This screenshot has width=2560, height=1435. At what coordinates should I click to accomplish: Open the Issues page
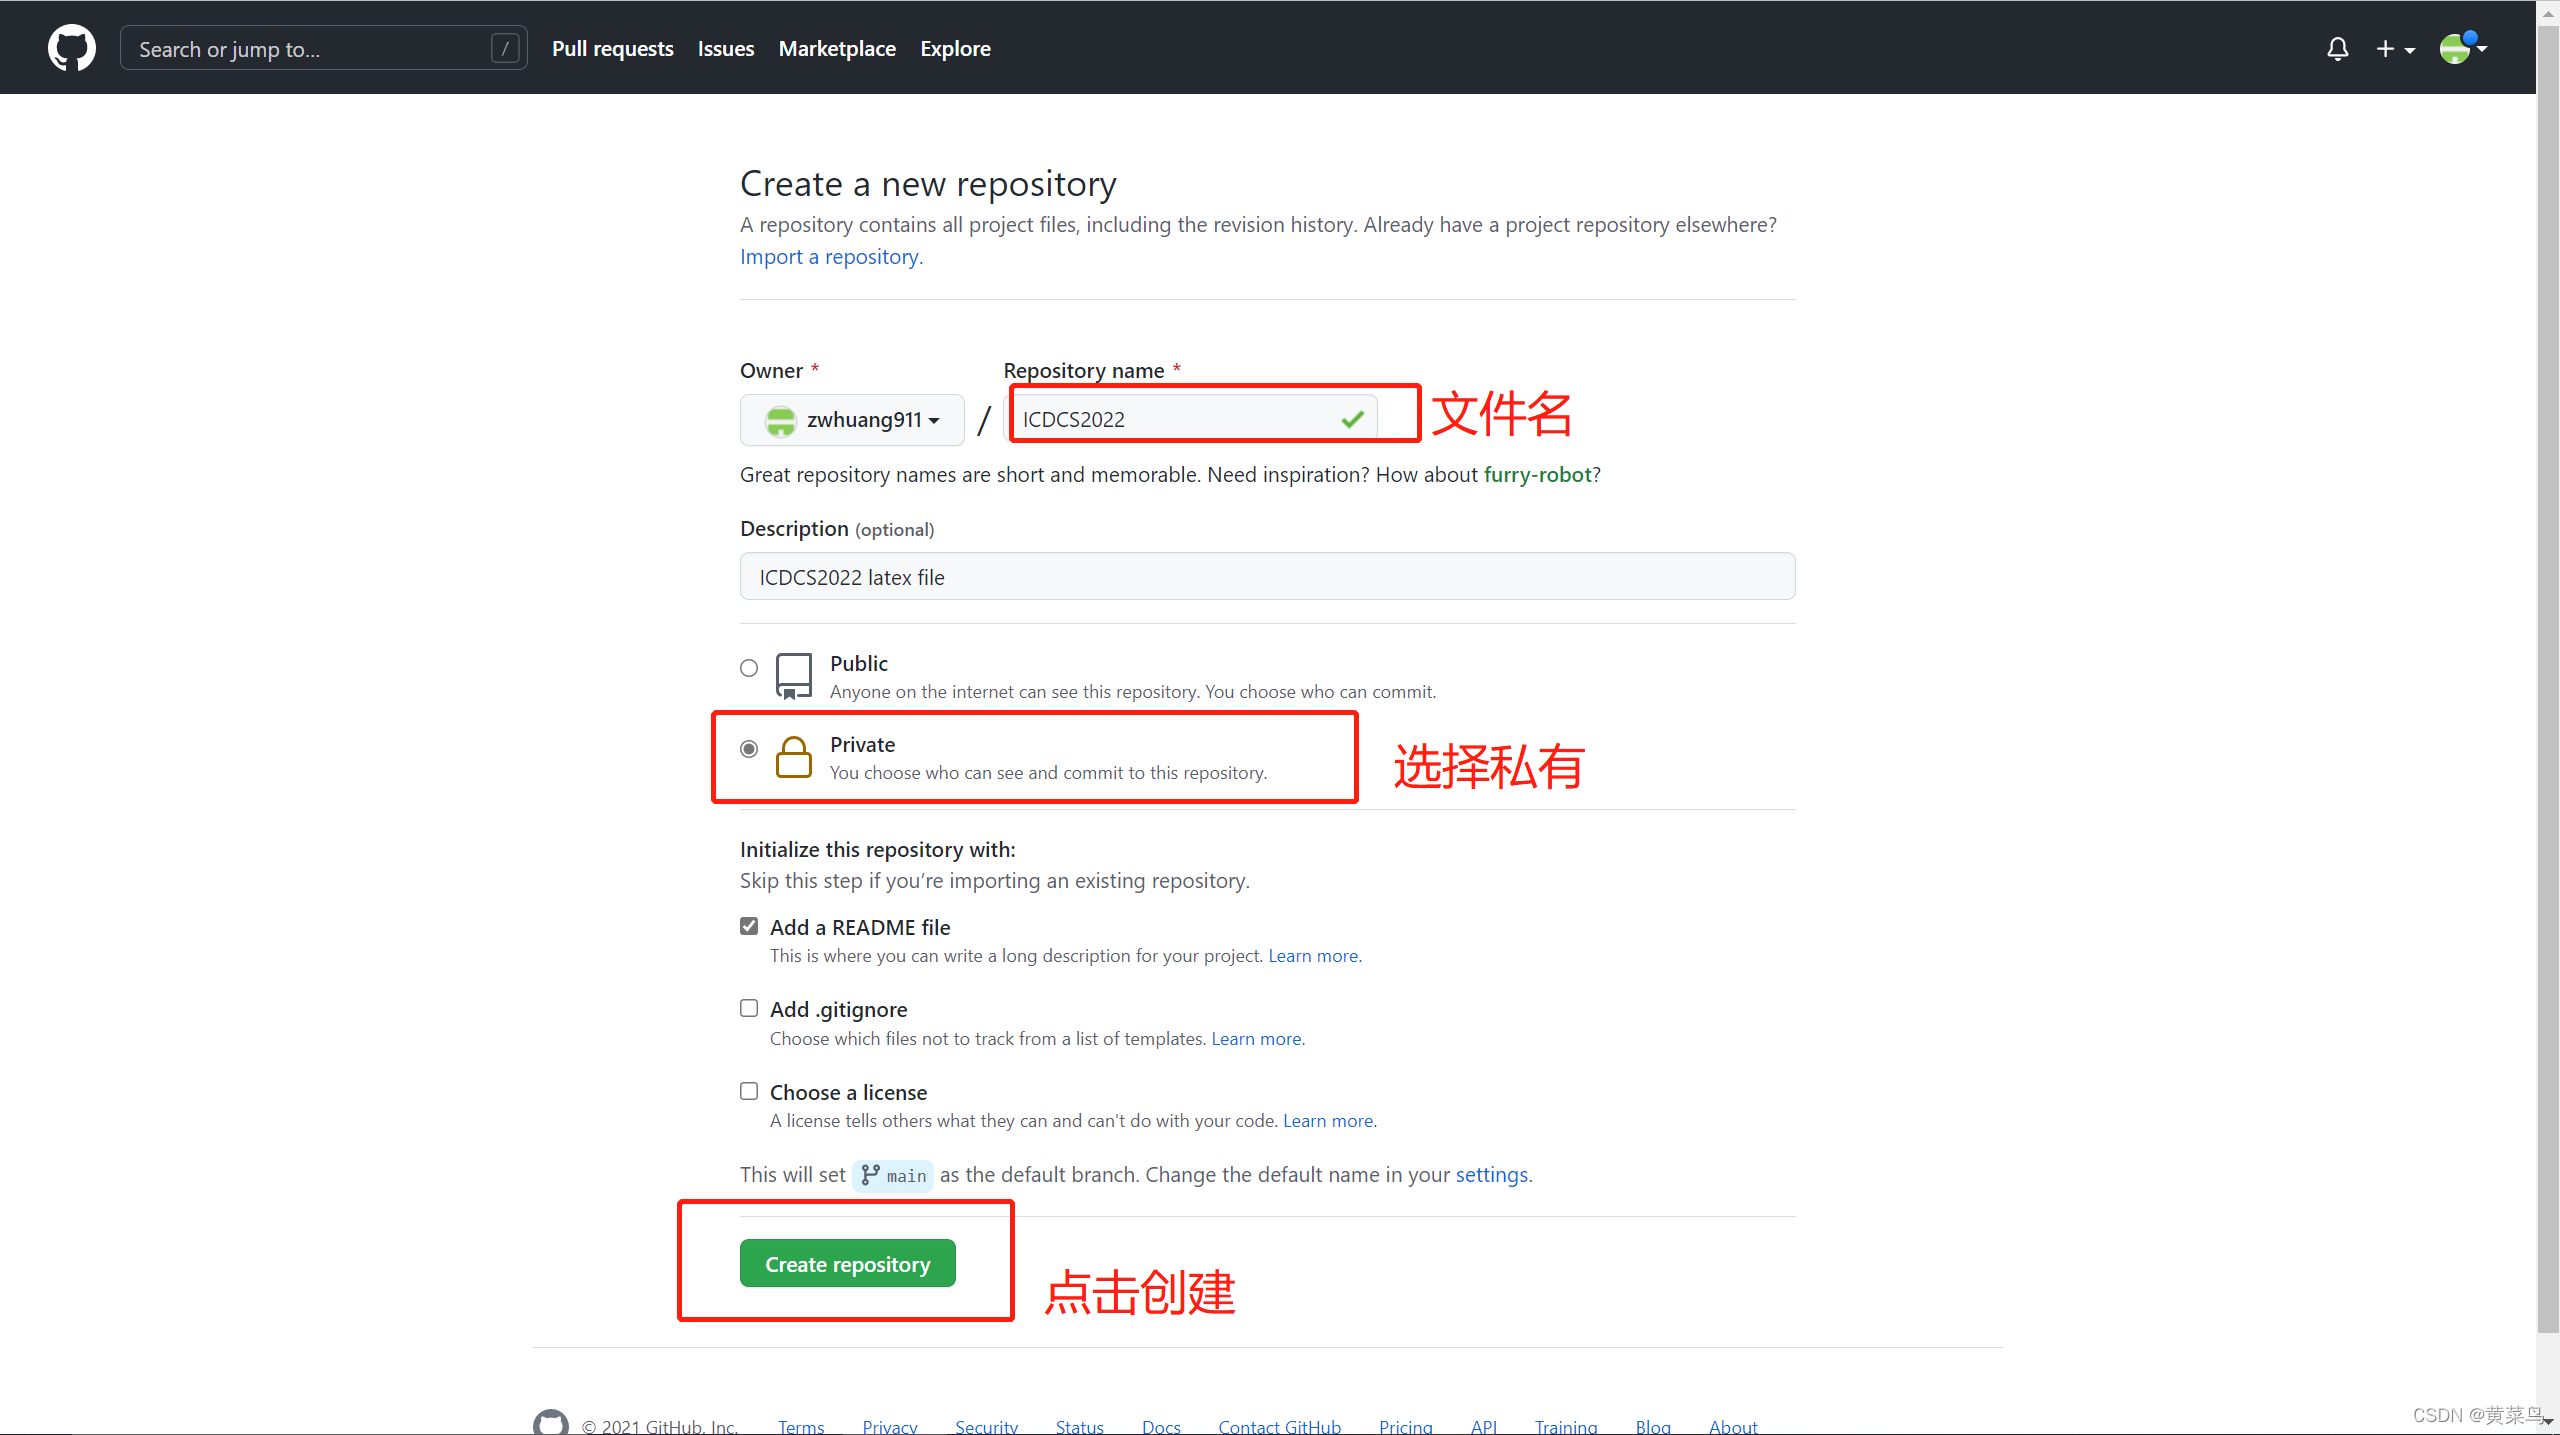(726, 48)
